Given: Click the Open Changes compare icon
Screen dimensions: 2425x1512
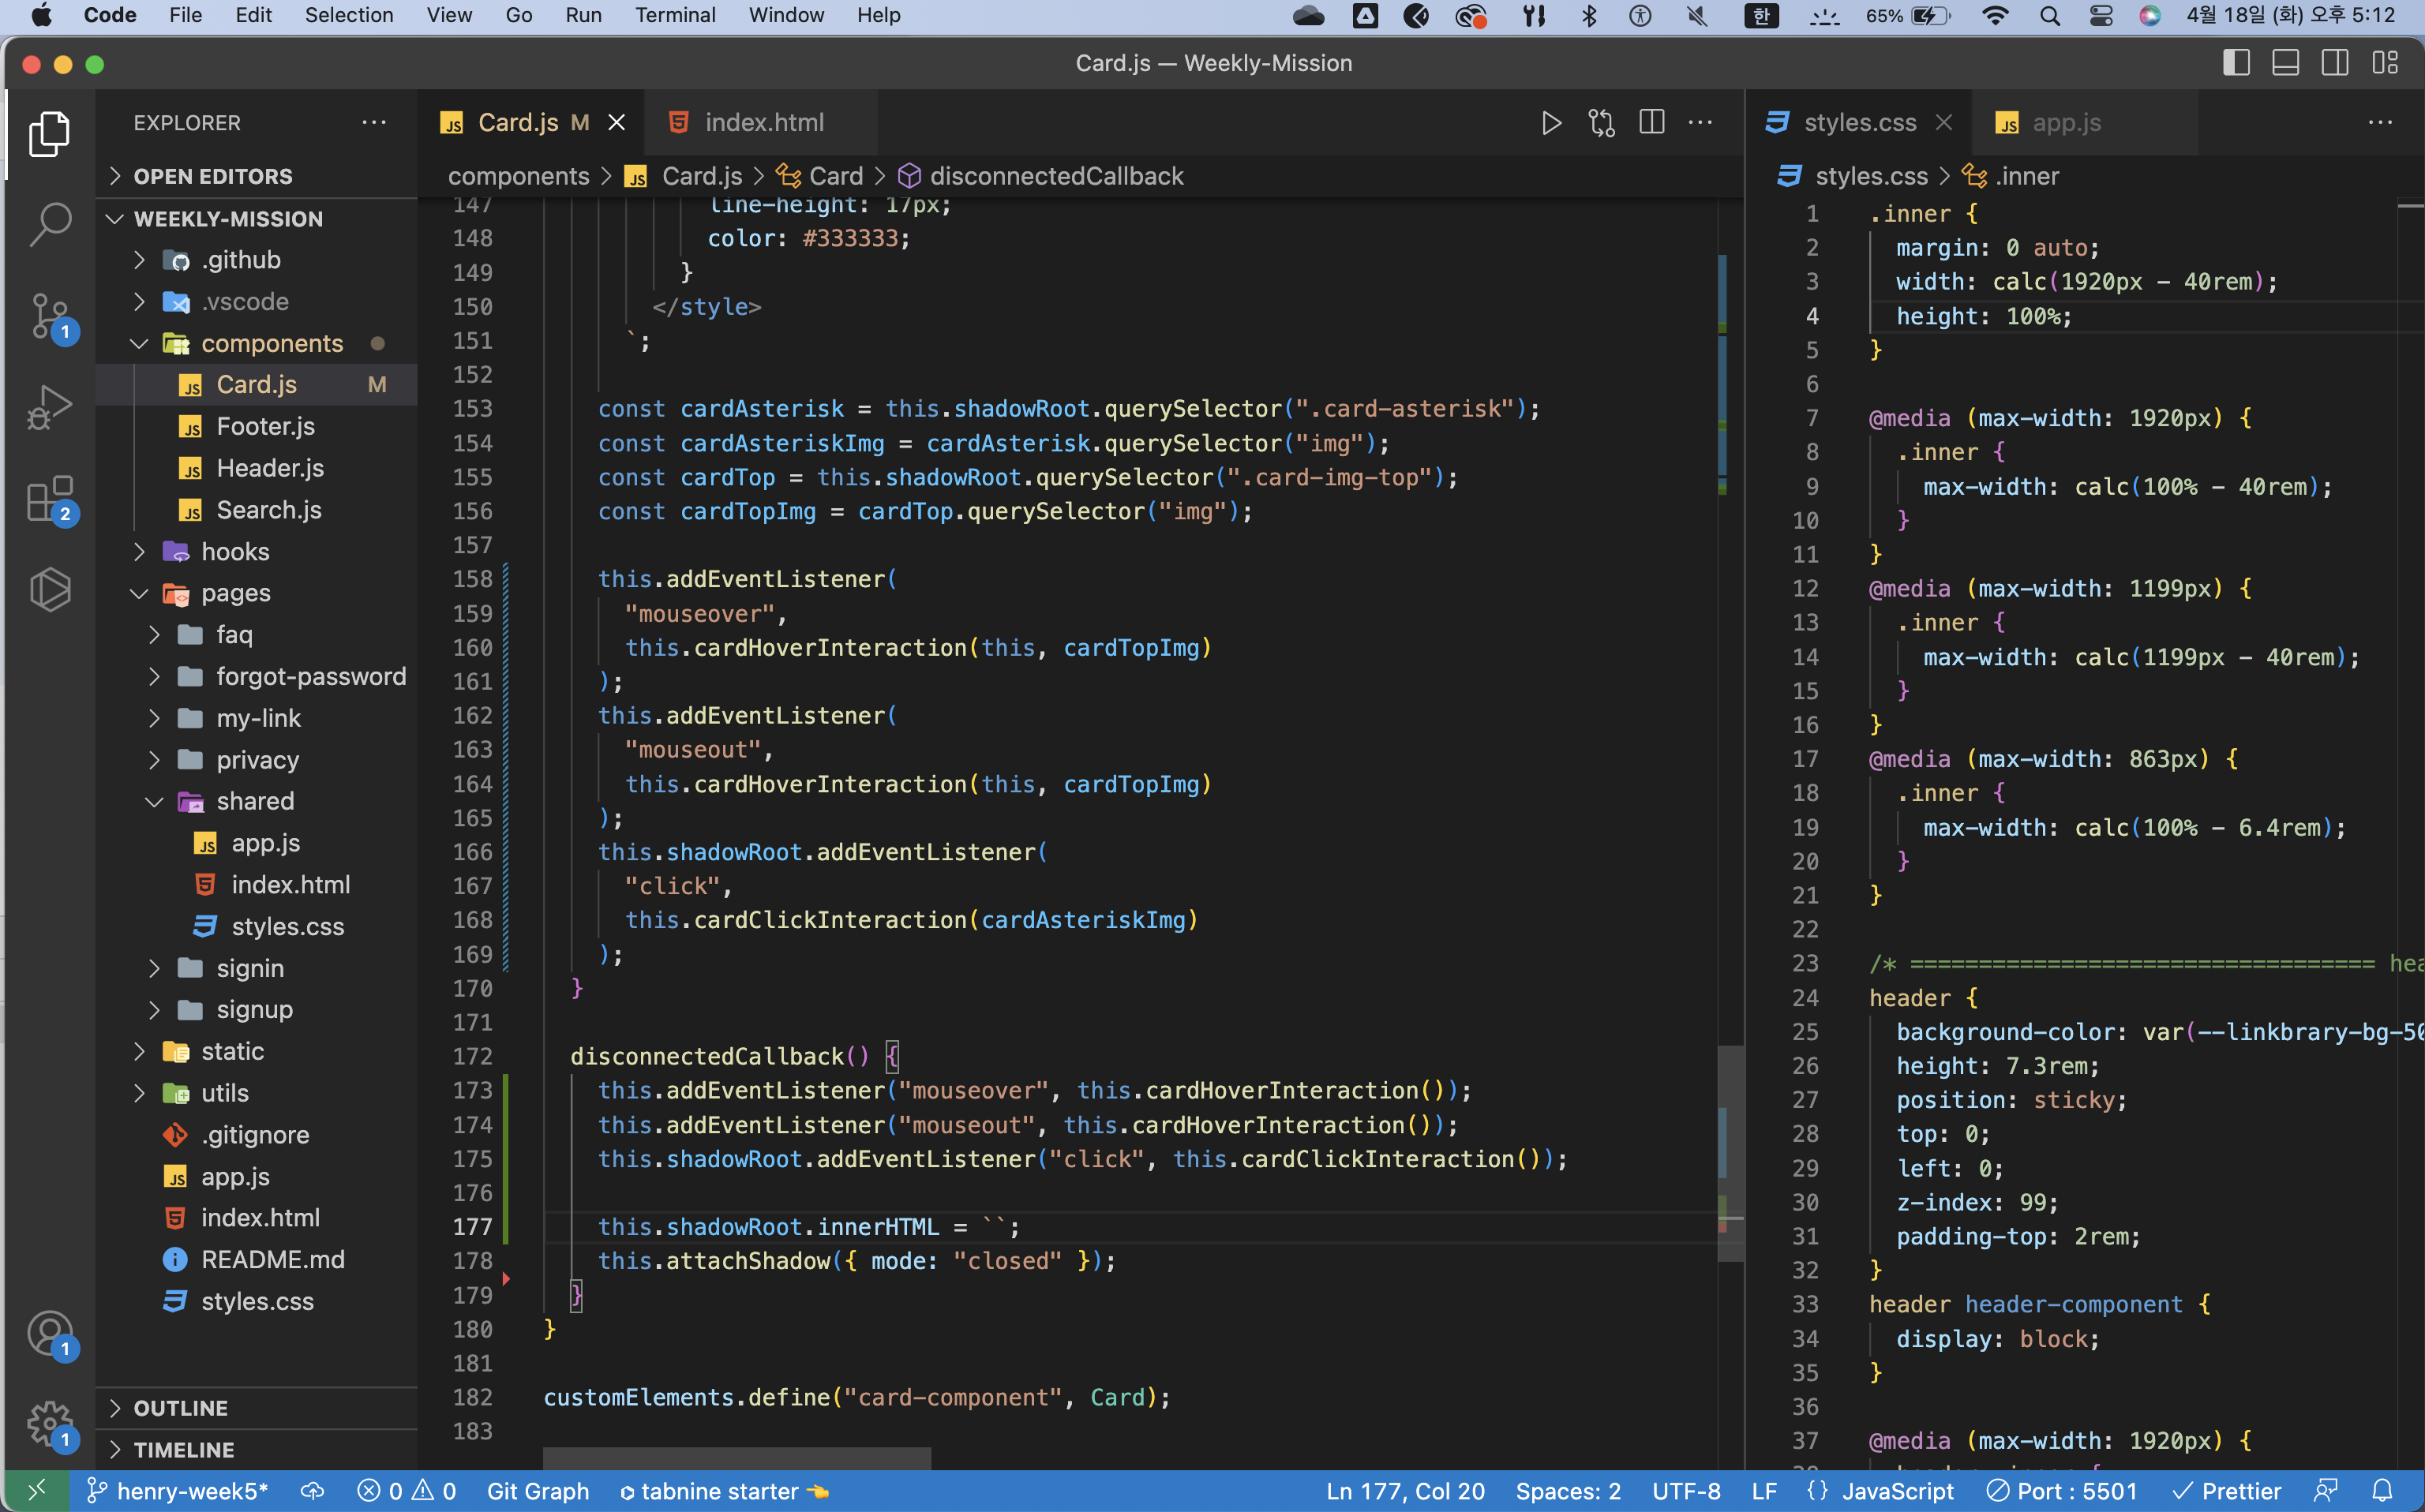Looking at the screenshot, I should pyautogui.click(x=1601, y=123).
